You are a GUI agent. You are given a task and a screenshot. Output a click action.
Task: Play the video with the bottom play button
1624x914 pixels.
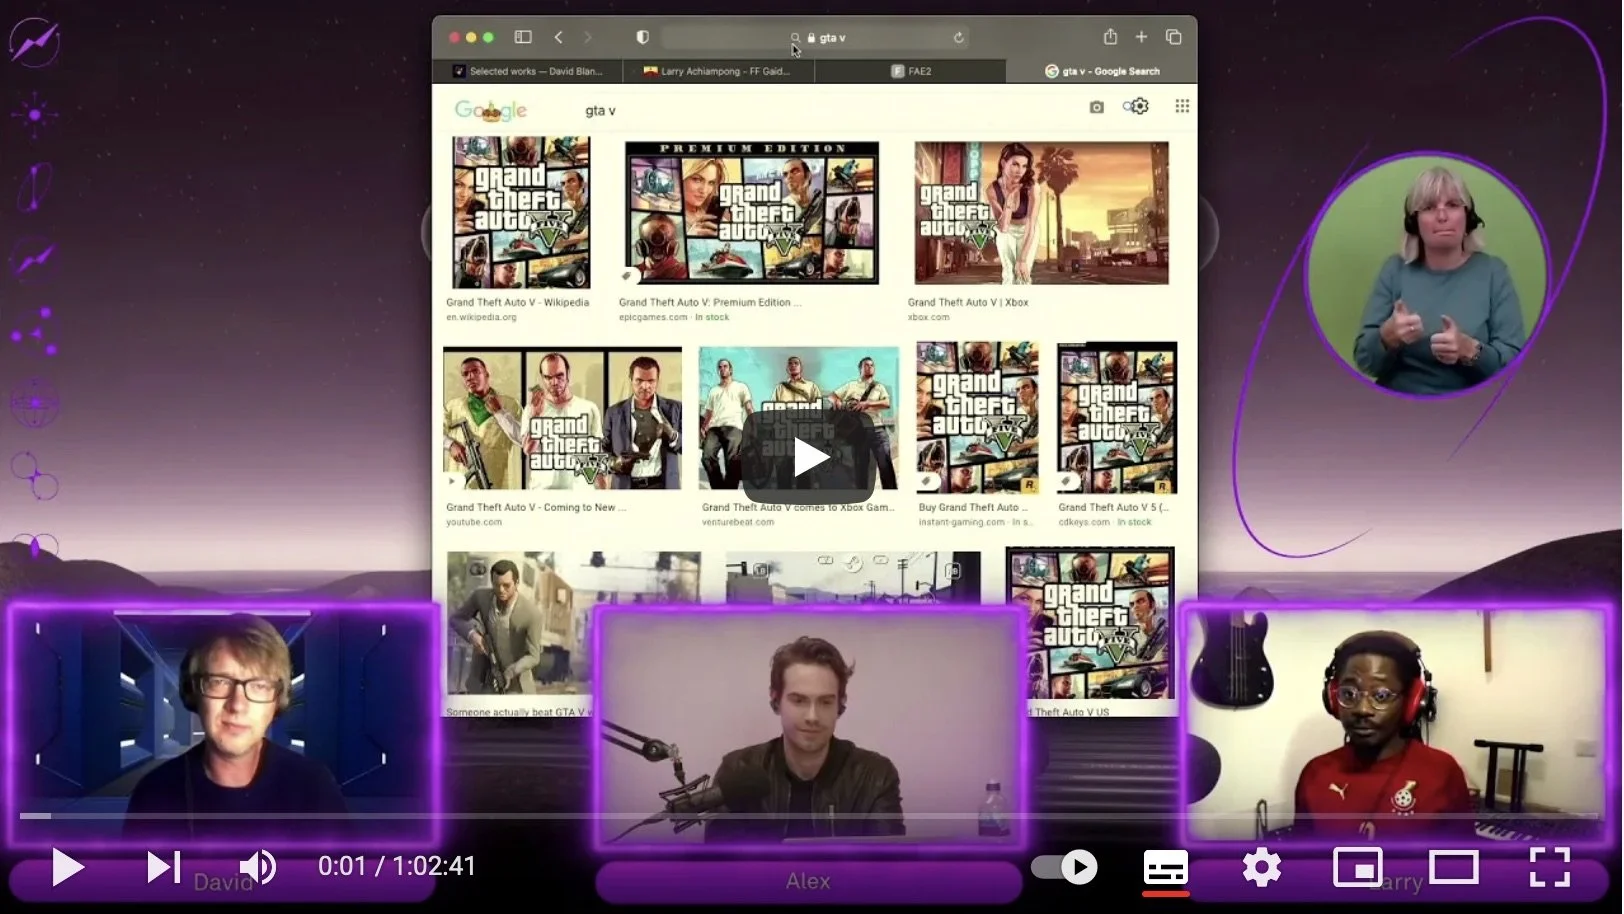(x=67, y=867)
